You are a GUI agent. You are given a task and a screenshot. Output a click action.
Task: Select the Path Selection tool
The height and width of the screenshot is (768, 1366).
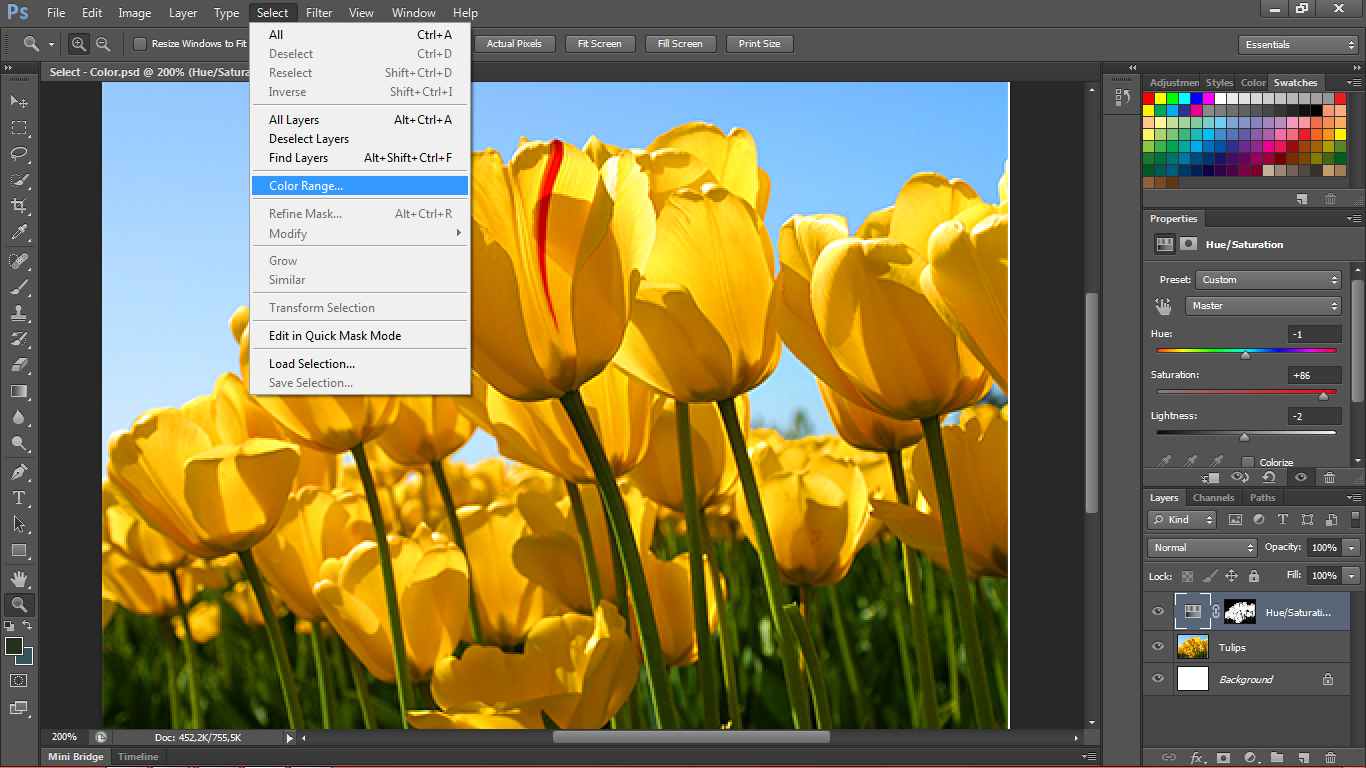[19, 524]
